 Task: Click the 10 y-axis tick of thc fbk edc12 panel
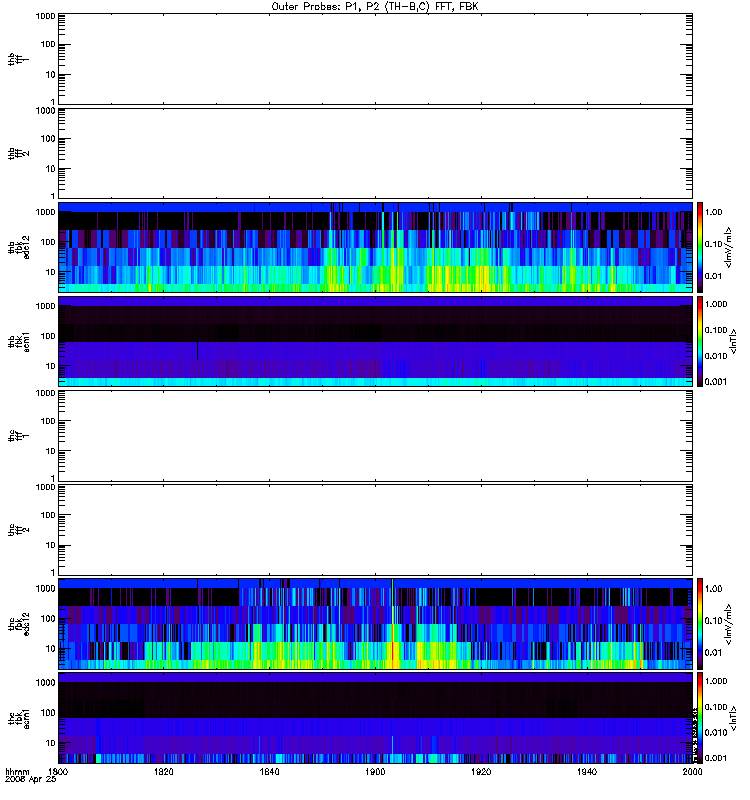coord(51,648)
